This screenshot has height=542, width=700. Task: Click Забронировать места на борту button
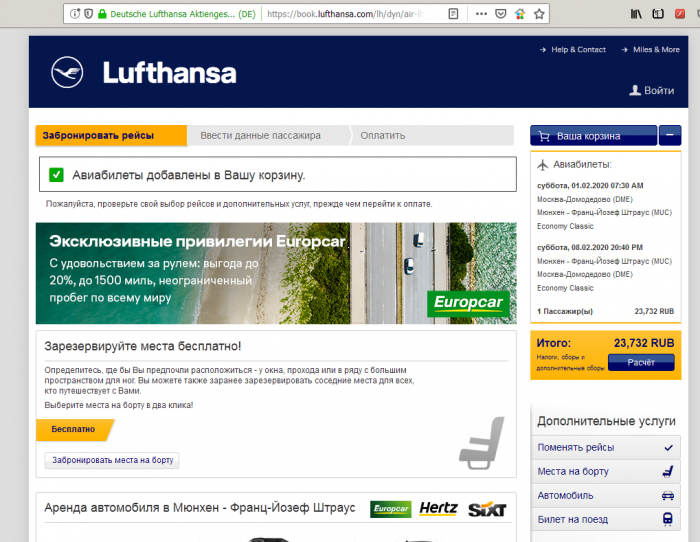112,460
